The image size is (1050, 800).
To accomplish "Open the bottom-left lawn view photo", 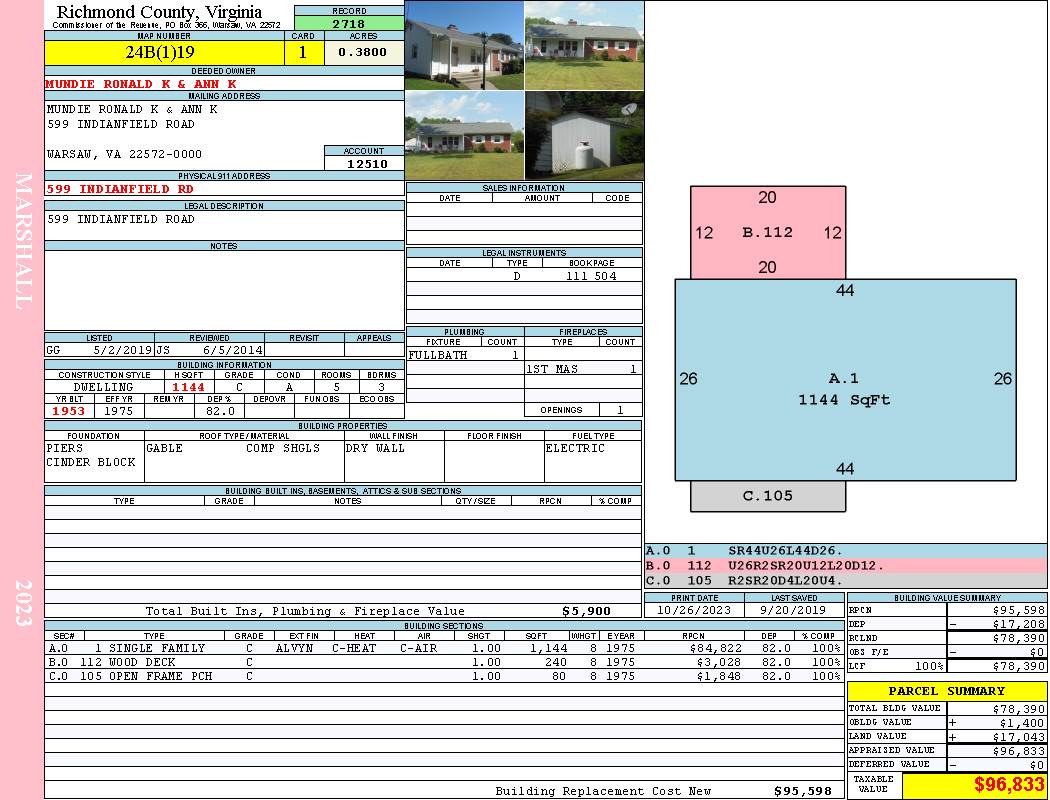I will point(465,135).
